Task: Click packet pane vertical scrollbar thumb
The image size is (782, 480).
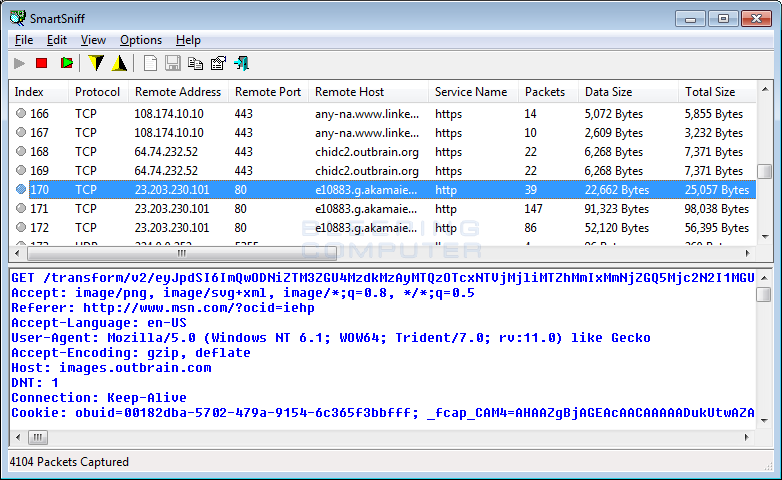Action: coord(764,294)
